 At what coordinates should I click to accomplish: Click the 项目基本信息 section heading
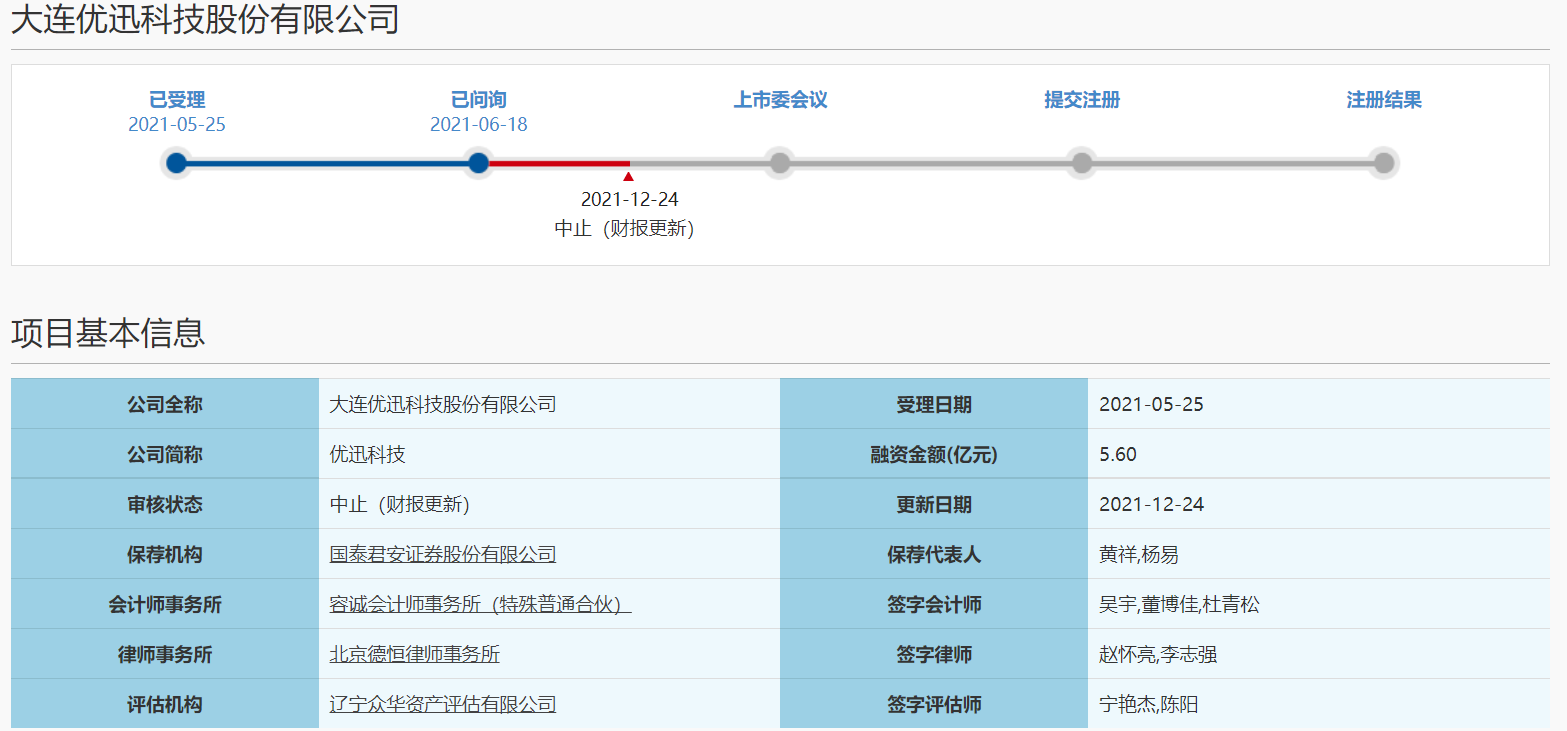pyautogui.click(x=108, y=333)
